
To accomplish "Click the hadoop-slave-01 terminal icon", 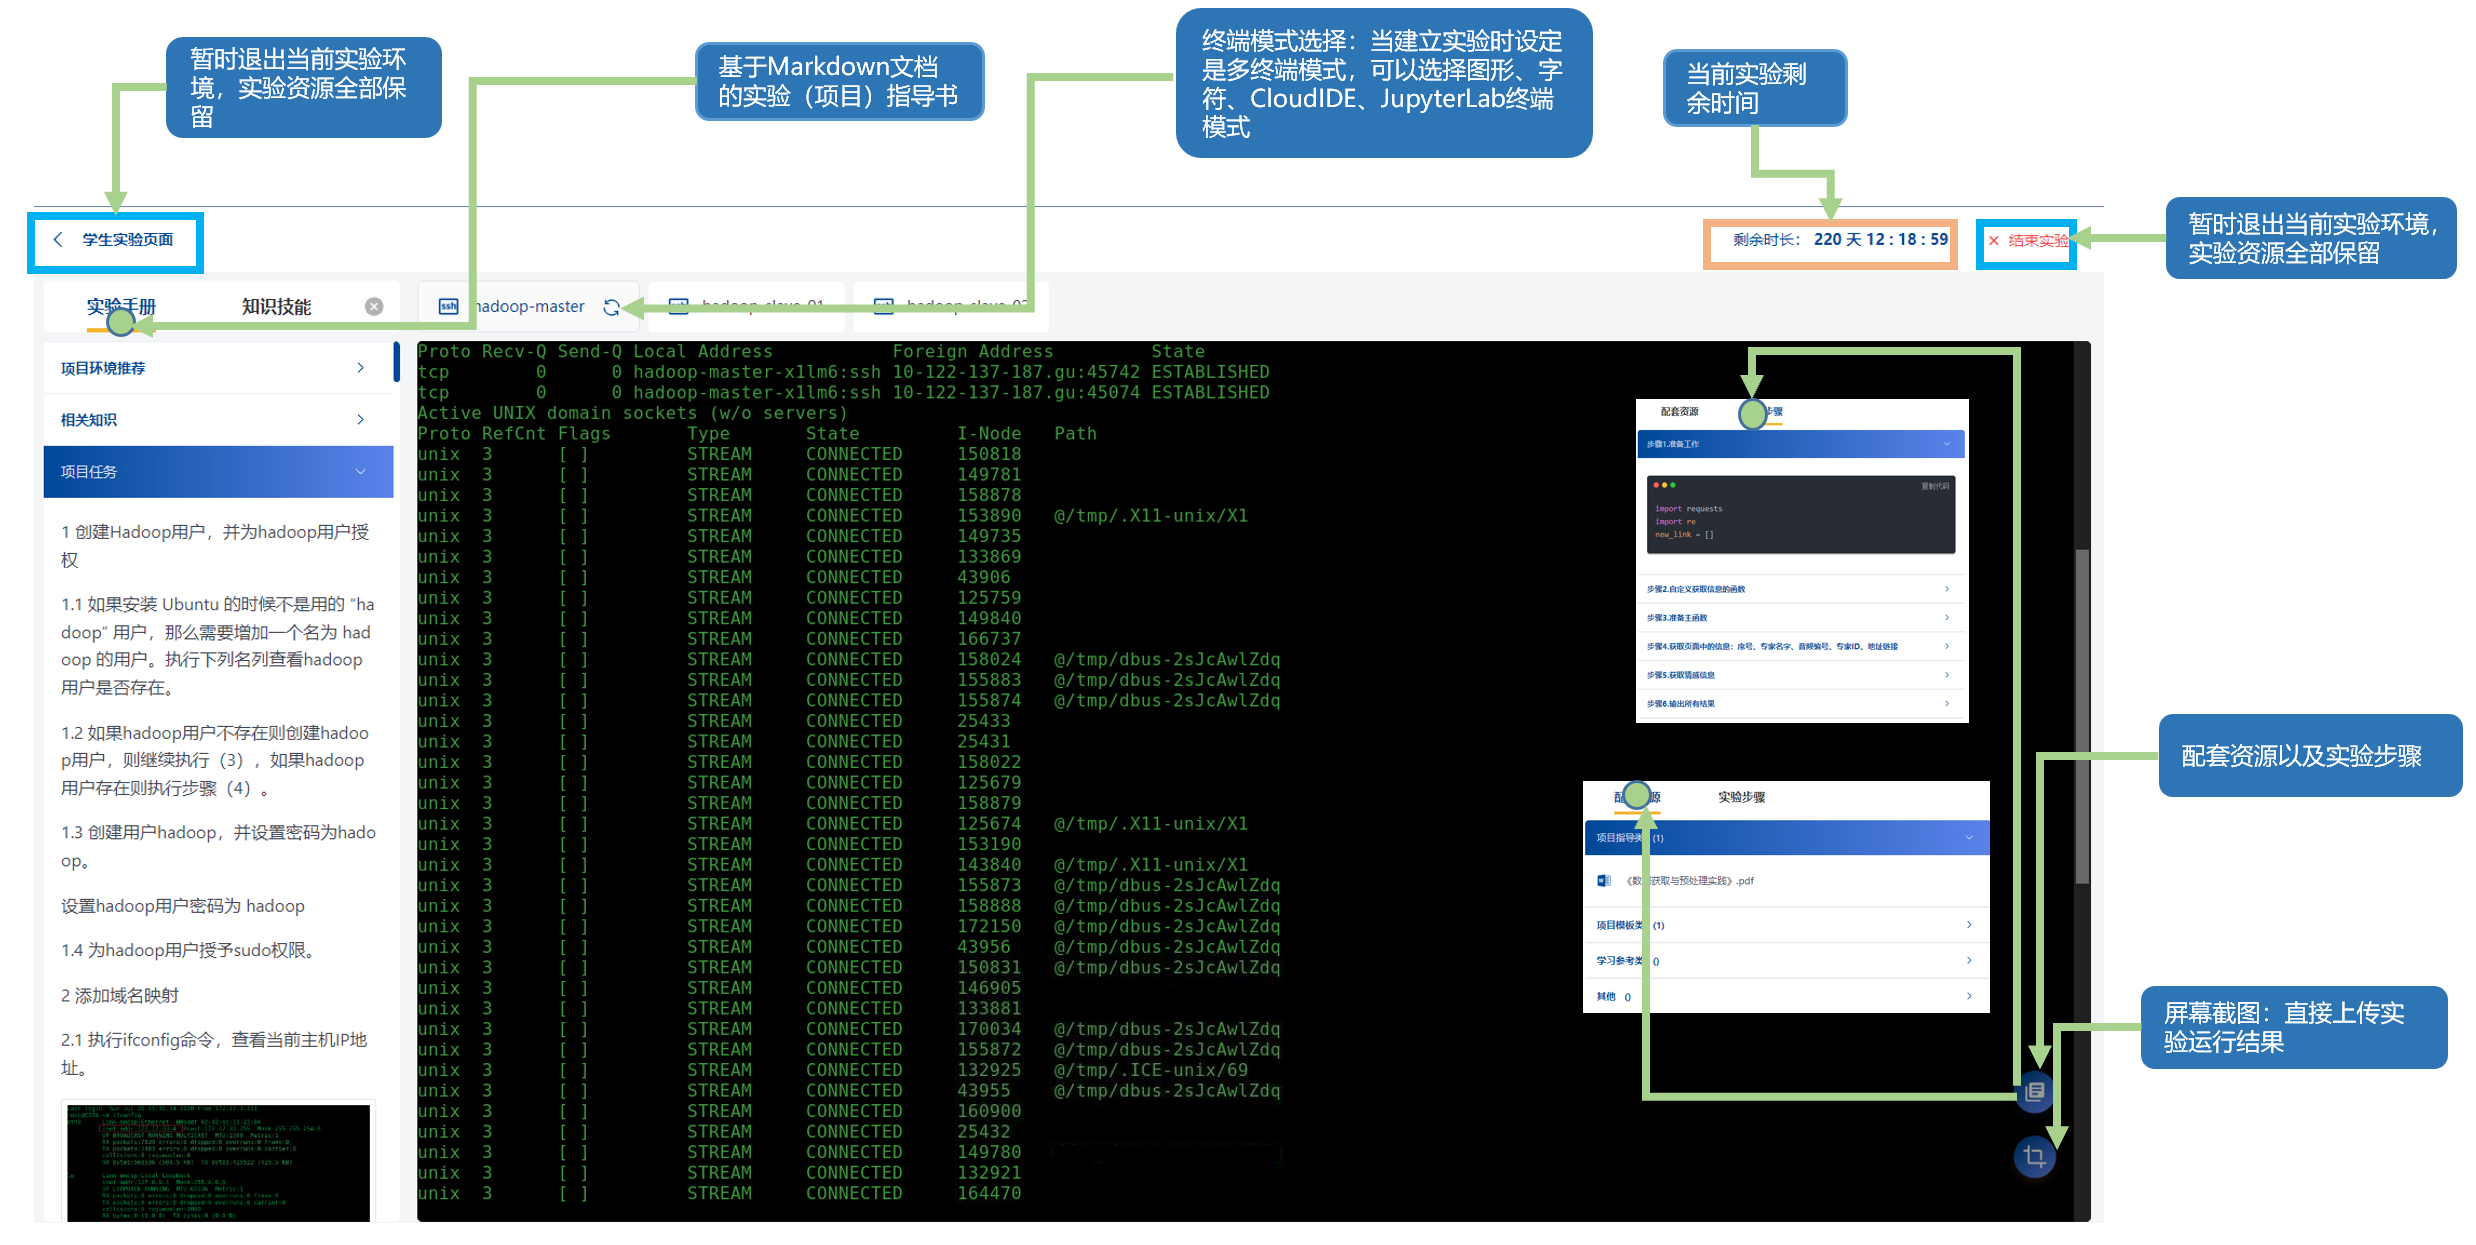I will click(x=679, y=305).
